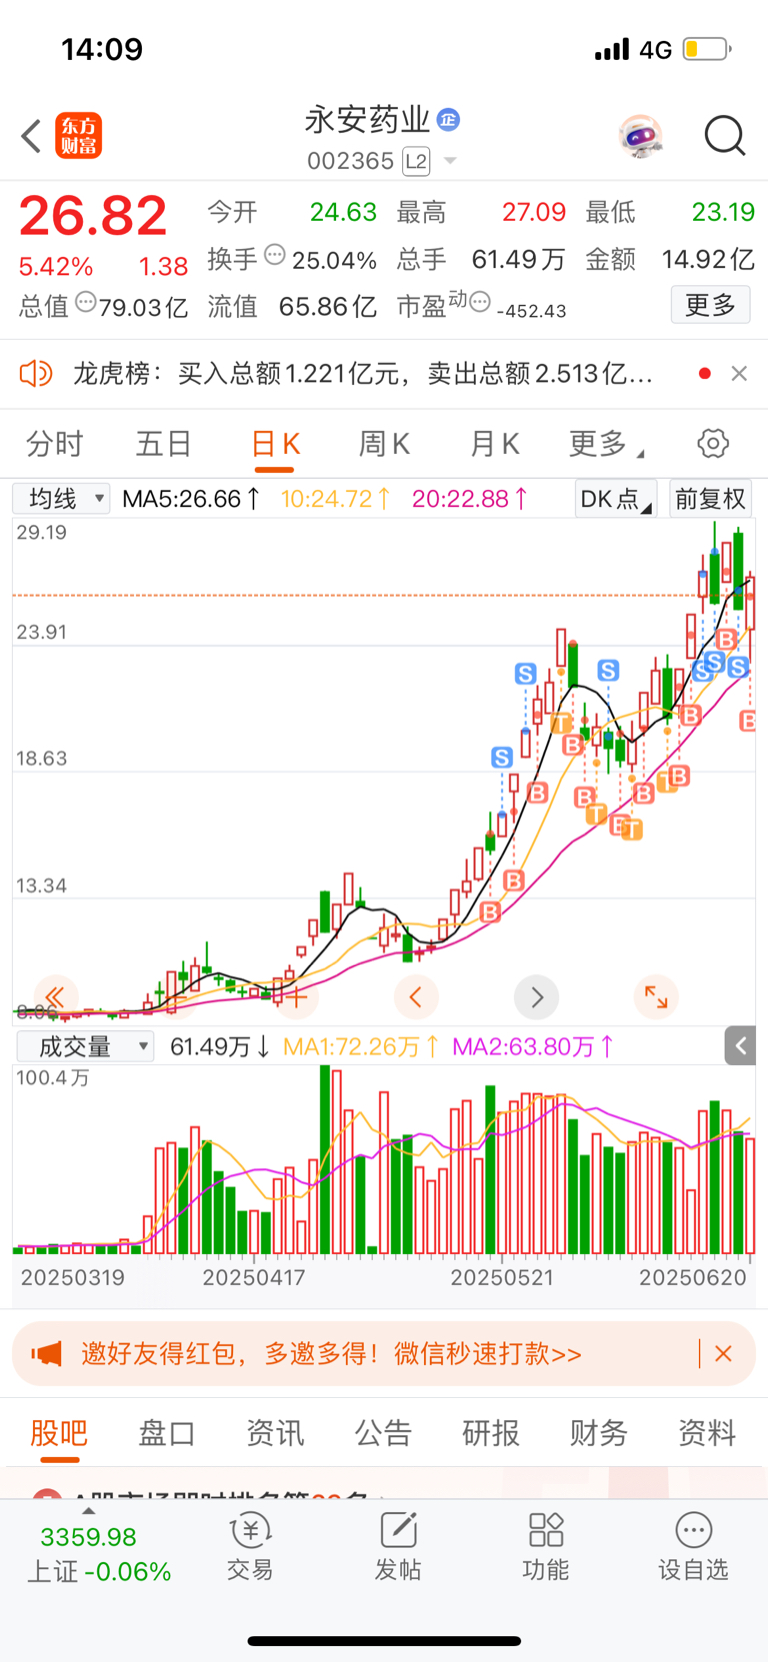
Task: Collapse side panel gray chevron tab
Action: (740, 1046)
